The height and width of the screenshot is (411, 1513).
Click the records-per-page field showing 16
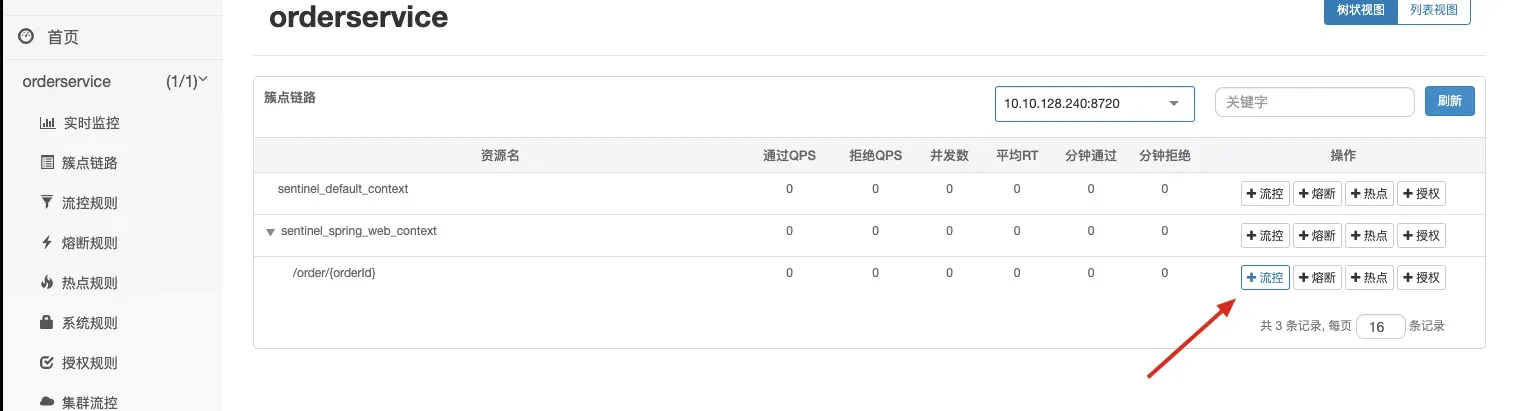(1380, 327)
